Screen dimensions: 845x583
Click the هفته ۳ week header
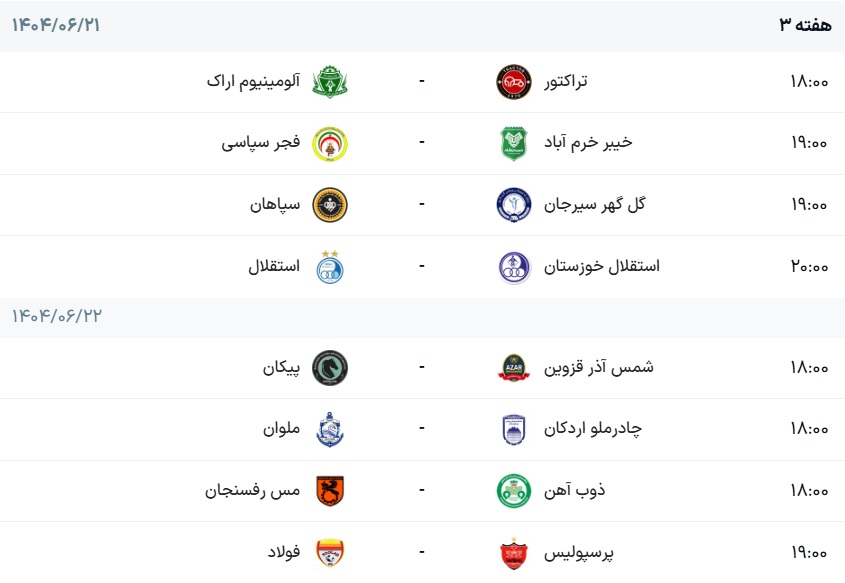(805, 25)
